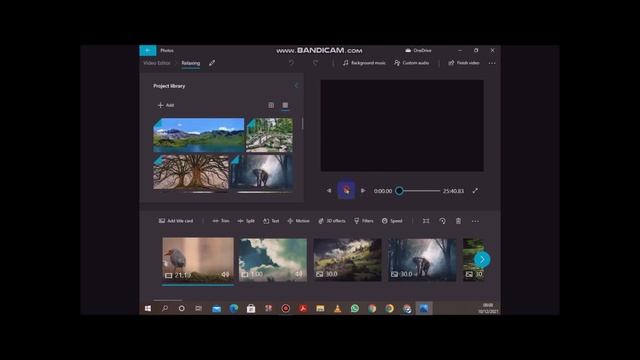Add media to the project library
Image resolution: width=640 pixels, height=360 pixels.
166,105
